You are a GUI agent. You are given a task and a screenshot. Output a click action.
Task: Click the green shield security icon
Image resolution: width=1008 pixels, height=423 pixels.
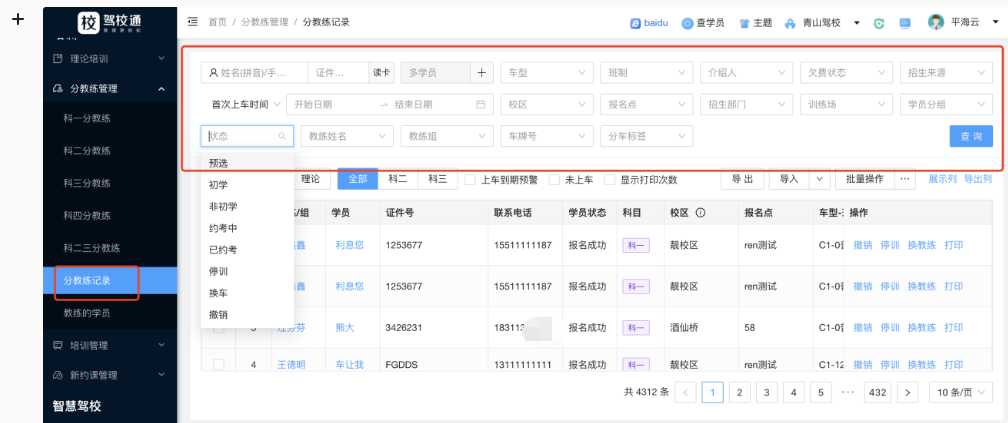(x=879, y=23)
